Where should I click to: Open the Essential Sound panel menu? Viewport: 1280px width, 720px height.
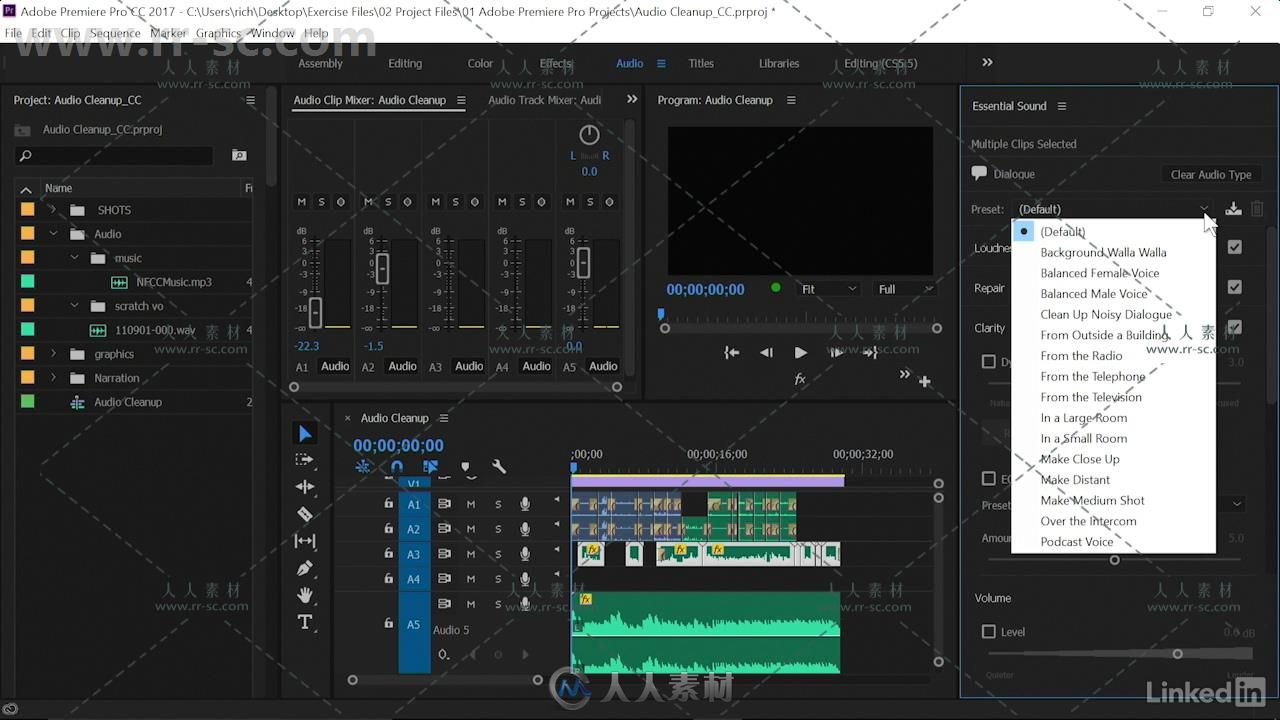pos(1062,106)
